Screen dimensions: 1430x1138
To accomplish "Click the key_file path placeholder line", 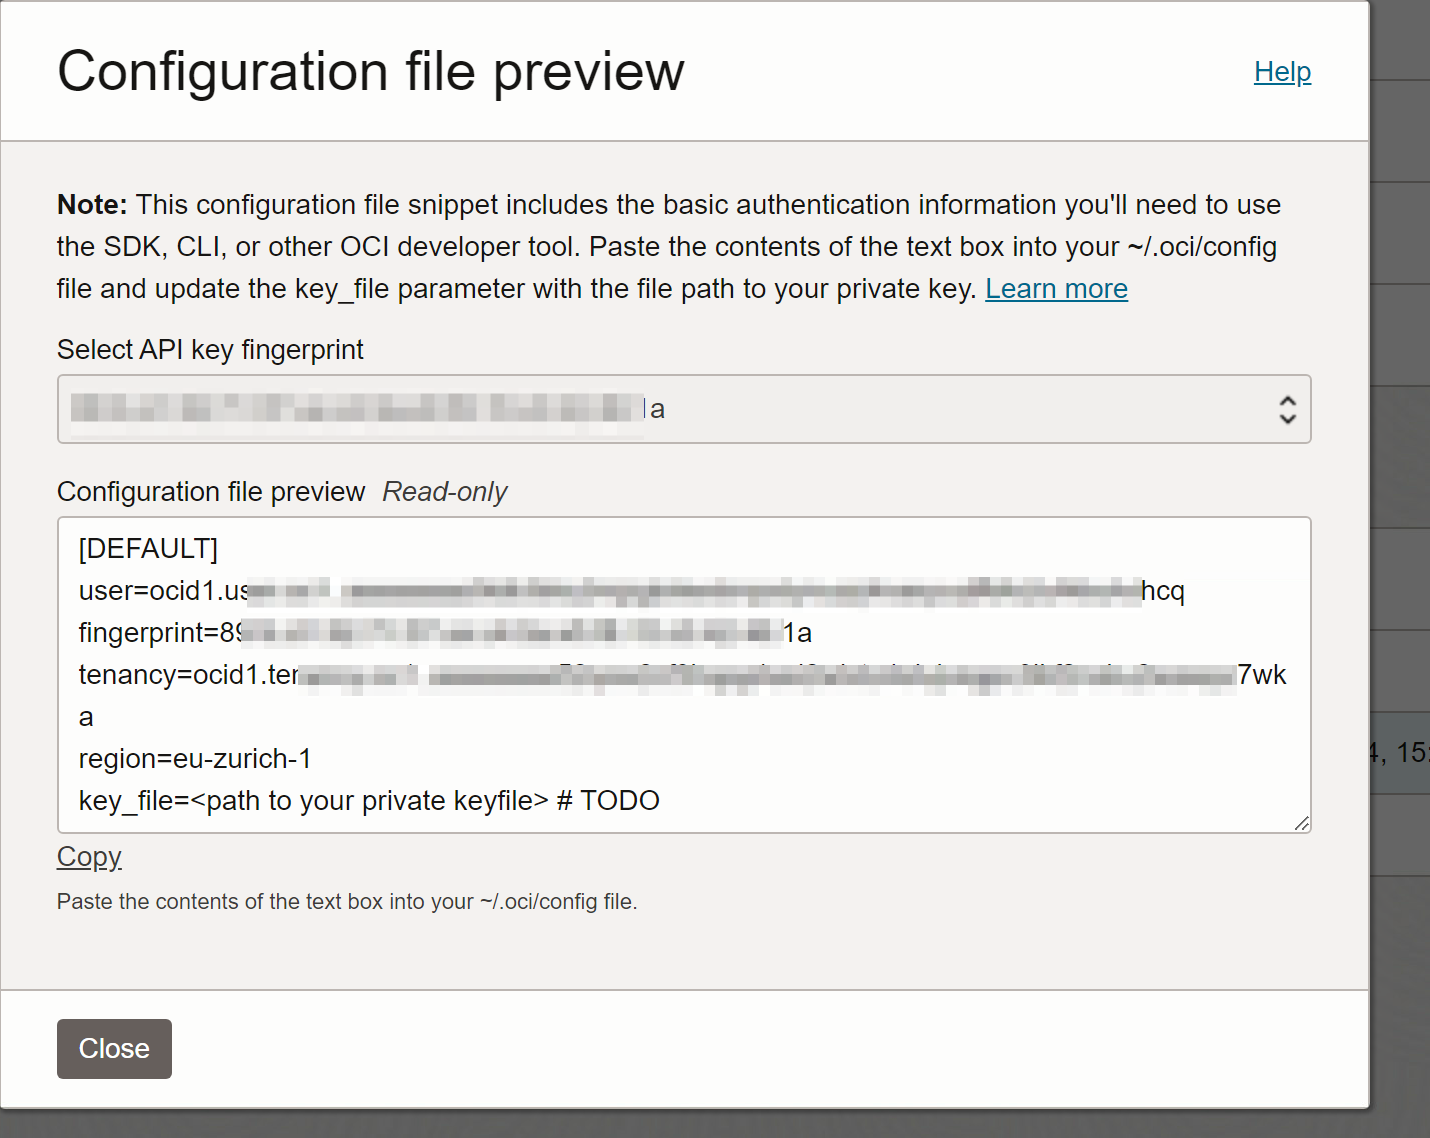I will pos(368,801).
